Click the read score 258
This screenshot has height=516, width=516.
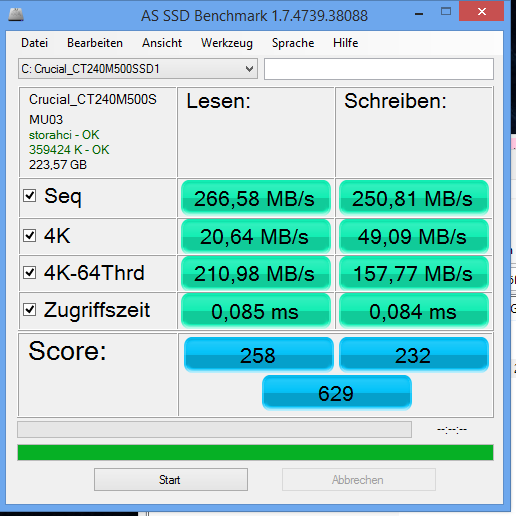(258, 355)
